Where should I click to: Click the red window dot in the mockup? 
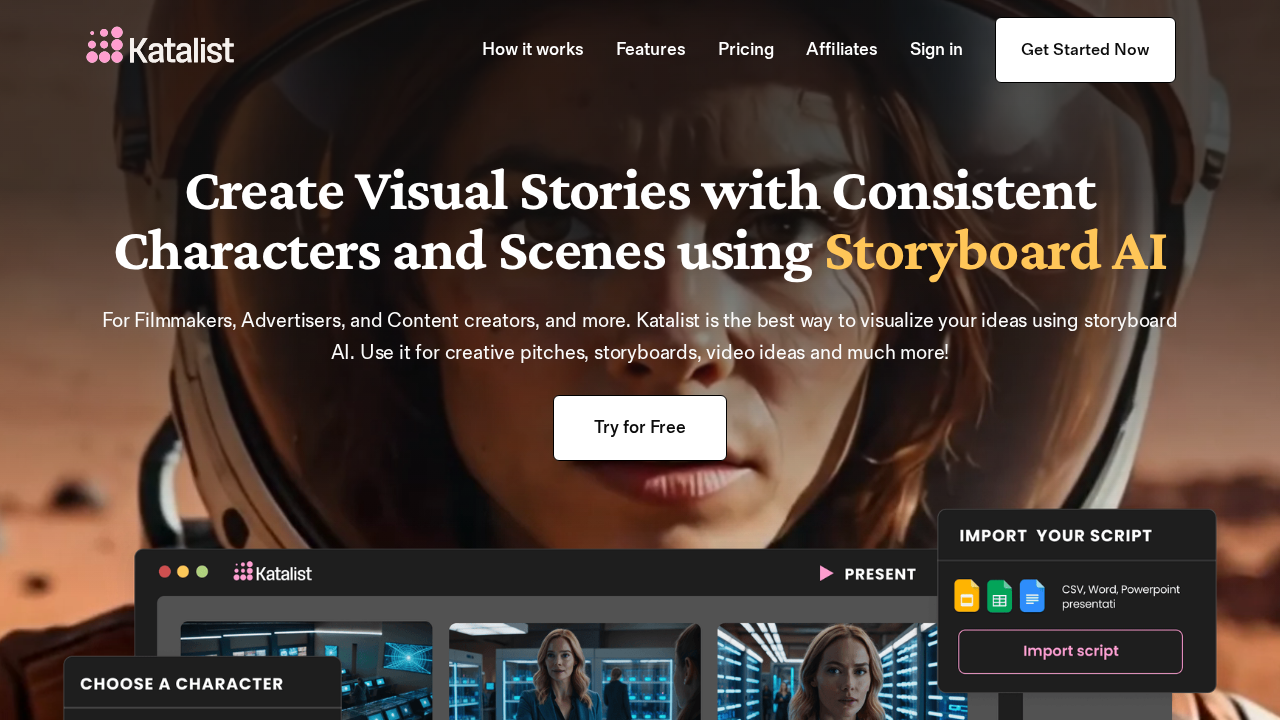pos(162,571)
